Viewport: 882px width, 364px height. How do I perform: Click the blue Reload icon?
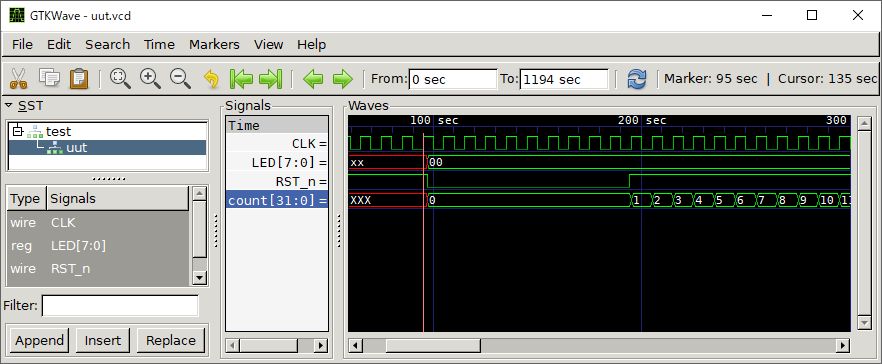point(637,79)
